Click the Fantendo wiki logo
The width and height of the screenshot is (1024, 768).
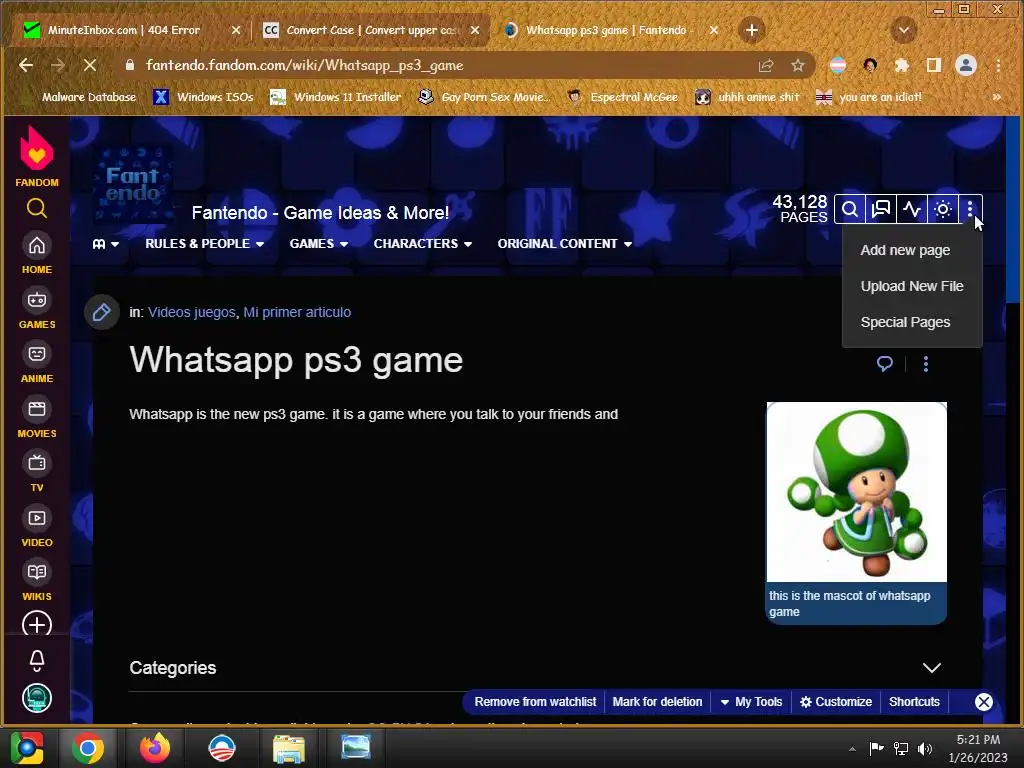pyautogui.click(x=133, y=185)
